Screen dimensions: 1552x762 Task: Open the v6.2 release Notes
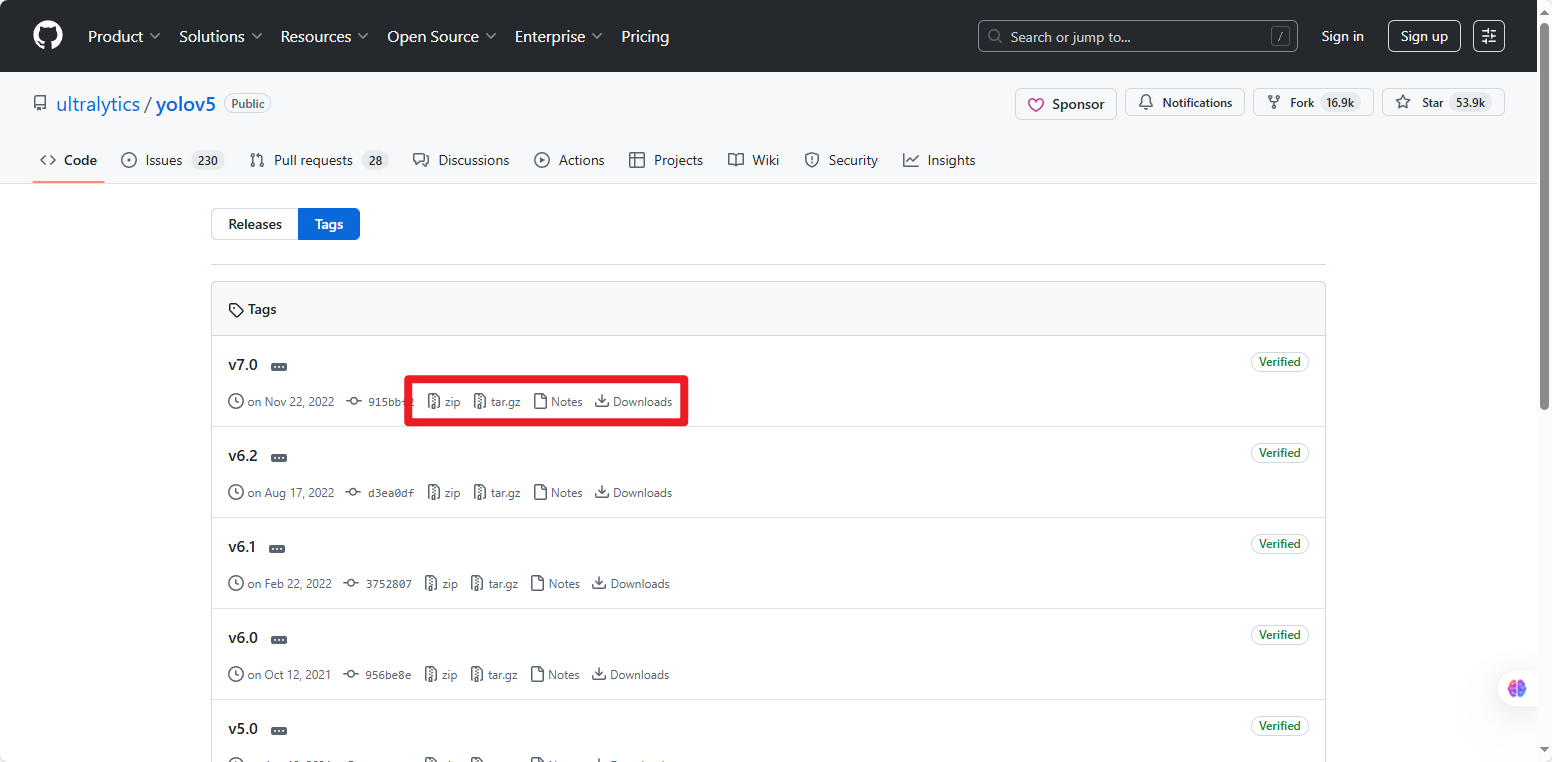[x=558, y=493]
